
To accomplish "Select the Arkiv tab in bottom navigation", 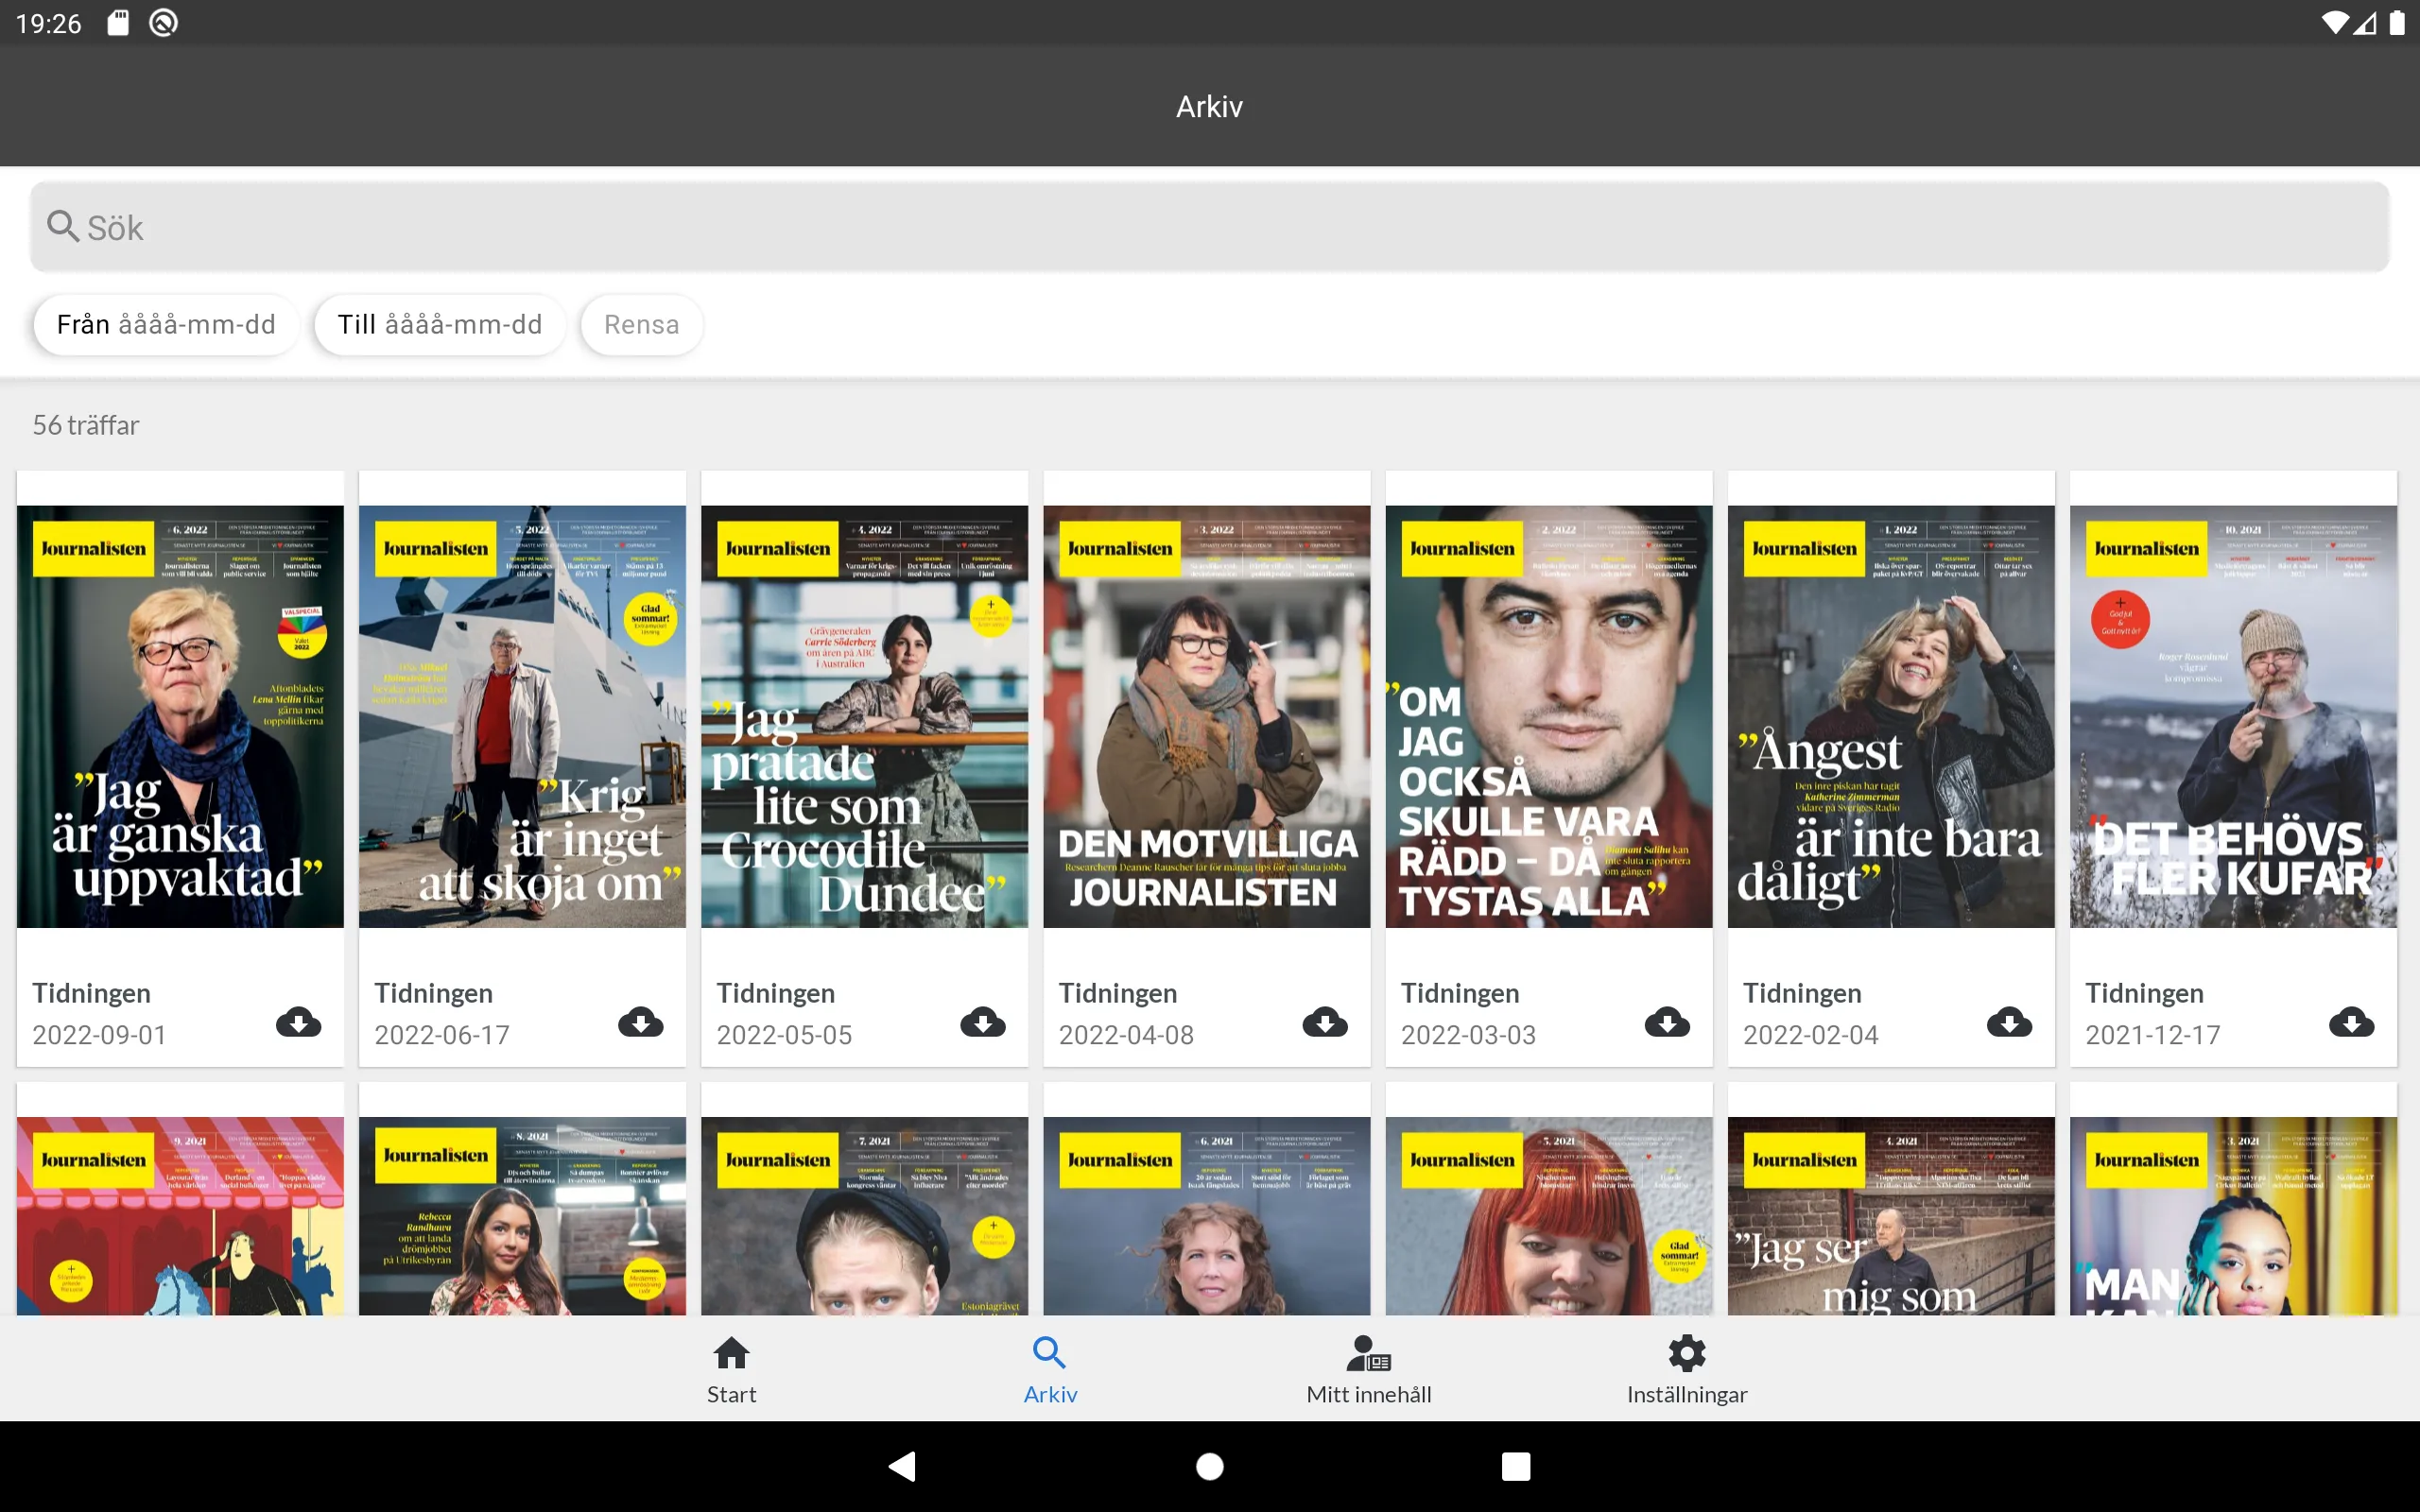I will coord(1050,1369).
